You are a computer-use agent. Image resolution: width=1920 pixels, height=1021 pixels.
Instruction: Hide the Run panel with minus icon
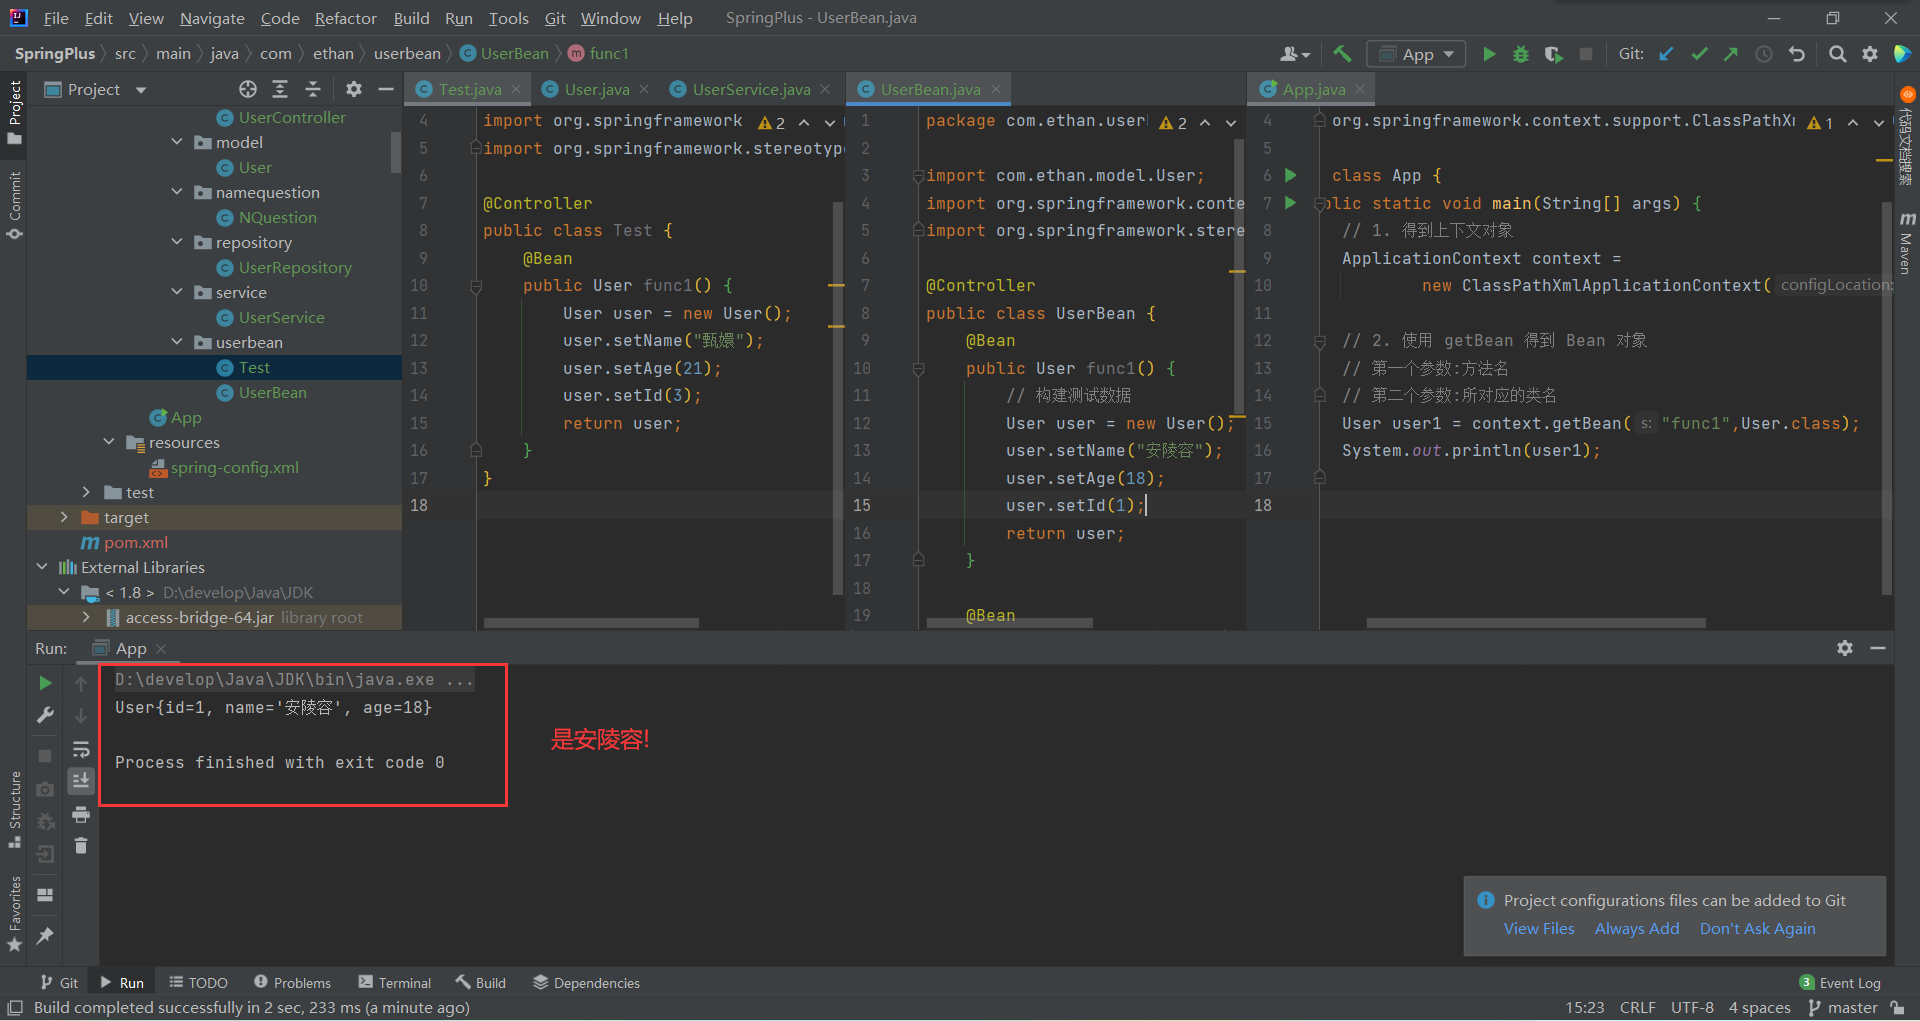(1878, 648)
